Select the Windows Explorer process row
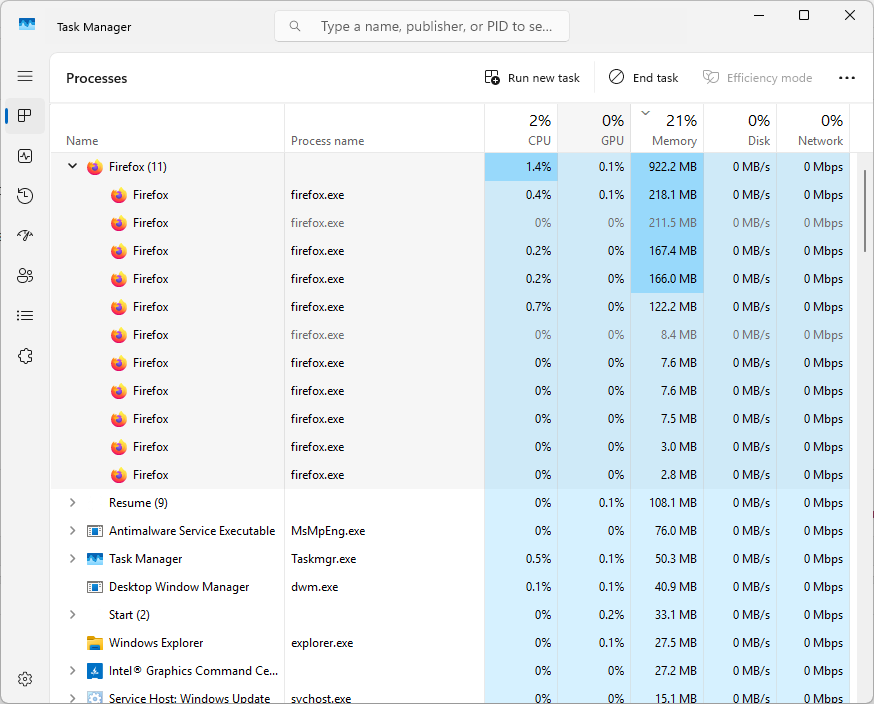Screen dimensions: 874x704 156,643
